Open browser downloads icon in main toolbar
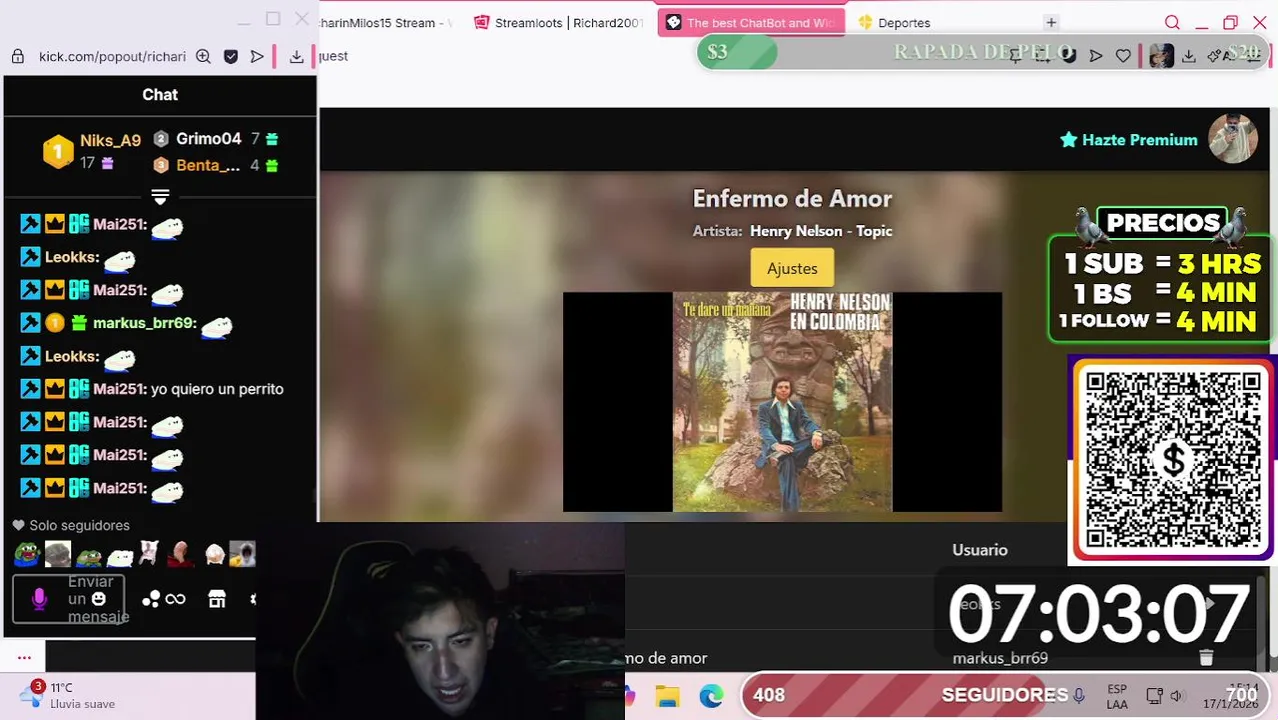 pyautogui.click(x=1188, y=56)
